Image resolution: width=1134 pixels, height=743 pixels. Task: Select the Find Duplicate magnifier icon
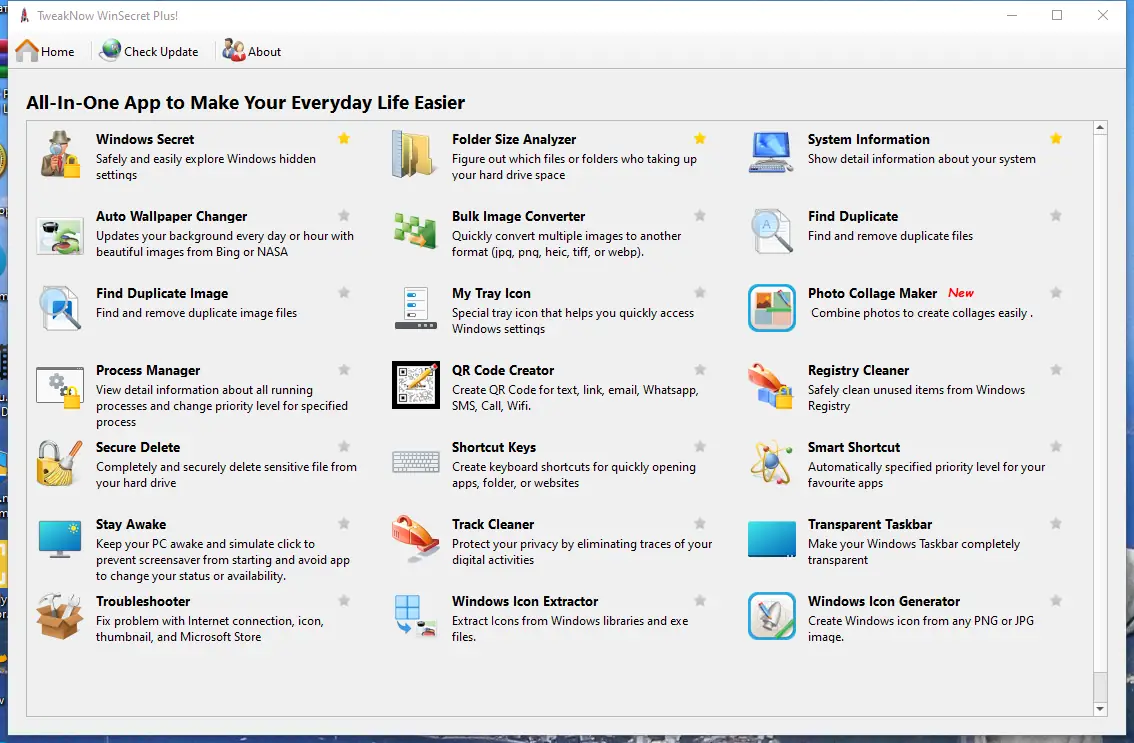tap(772, 232)
